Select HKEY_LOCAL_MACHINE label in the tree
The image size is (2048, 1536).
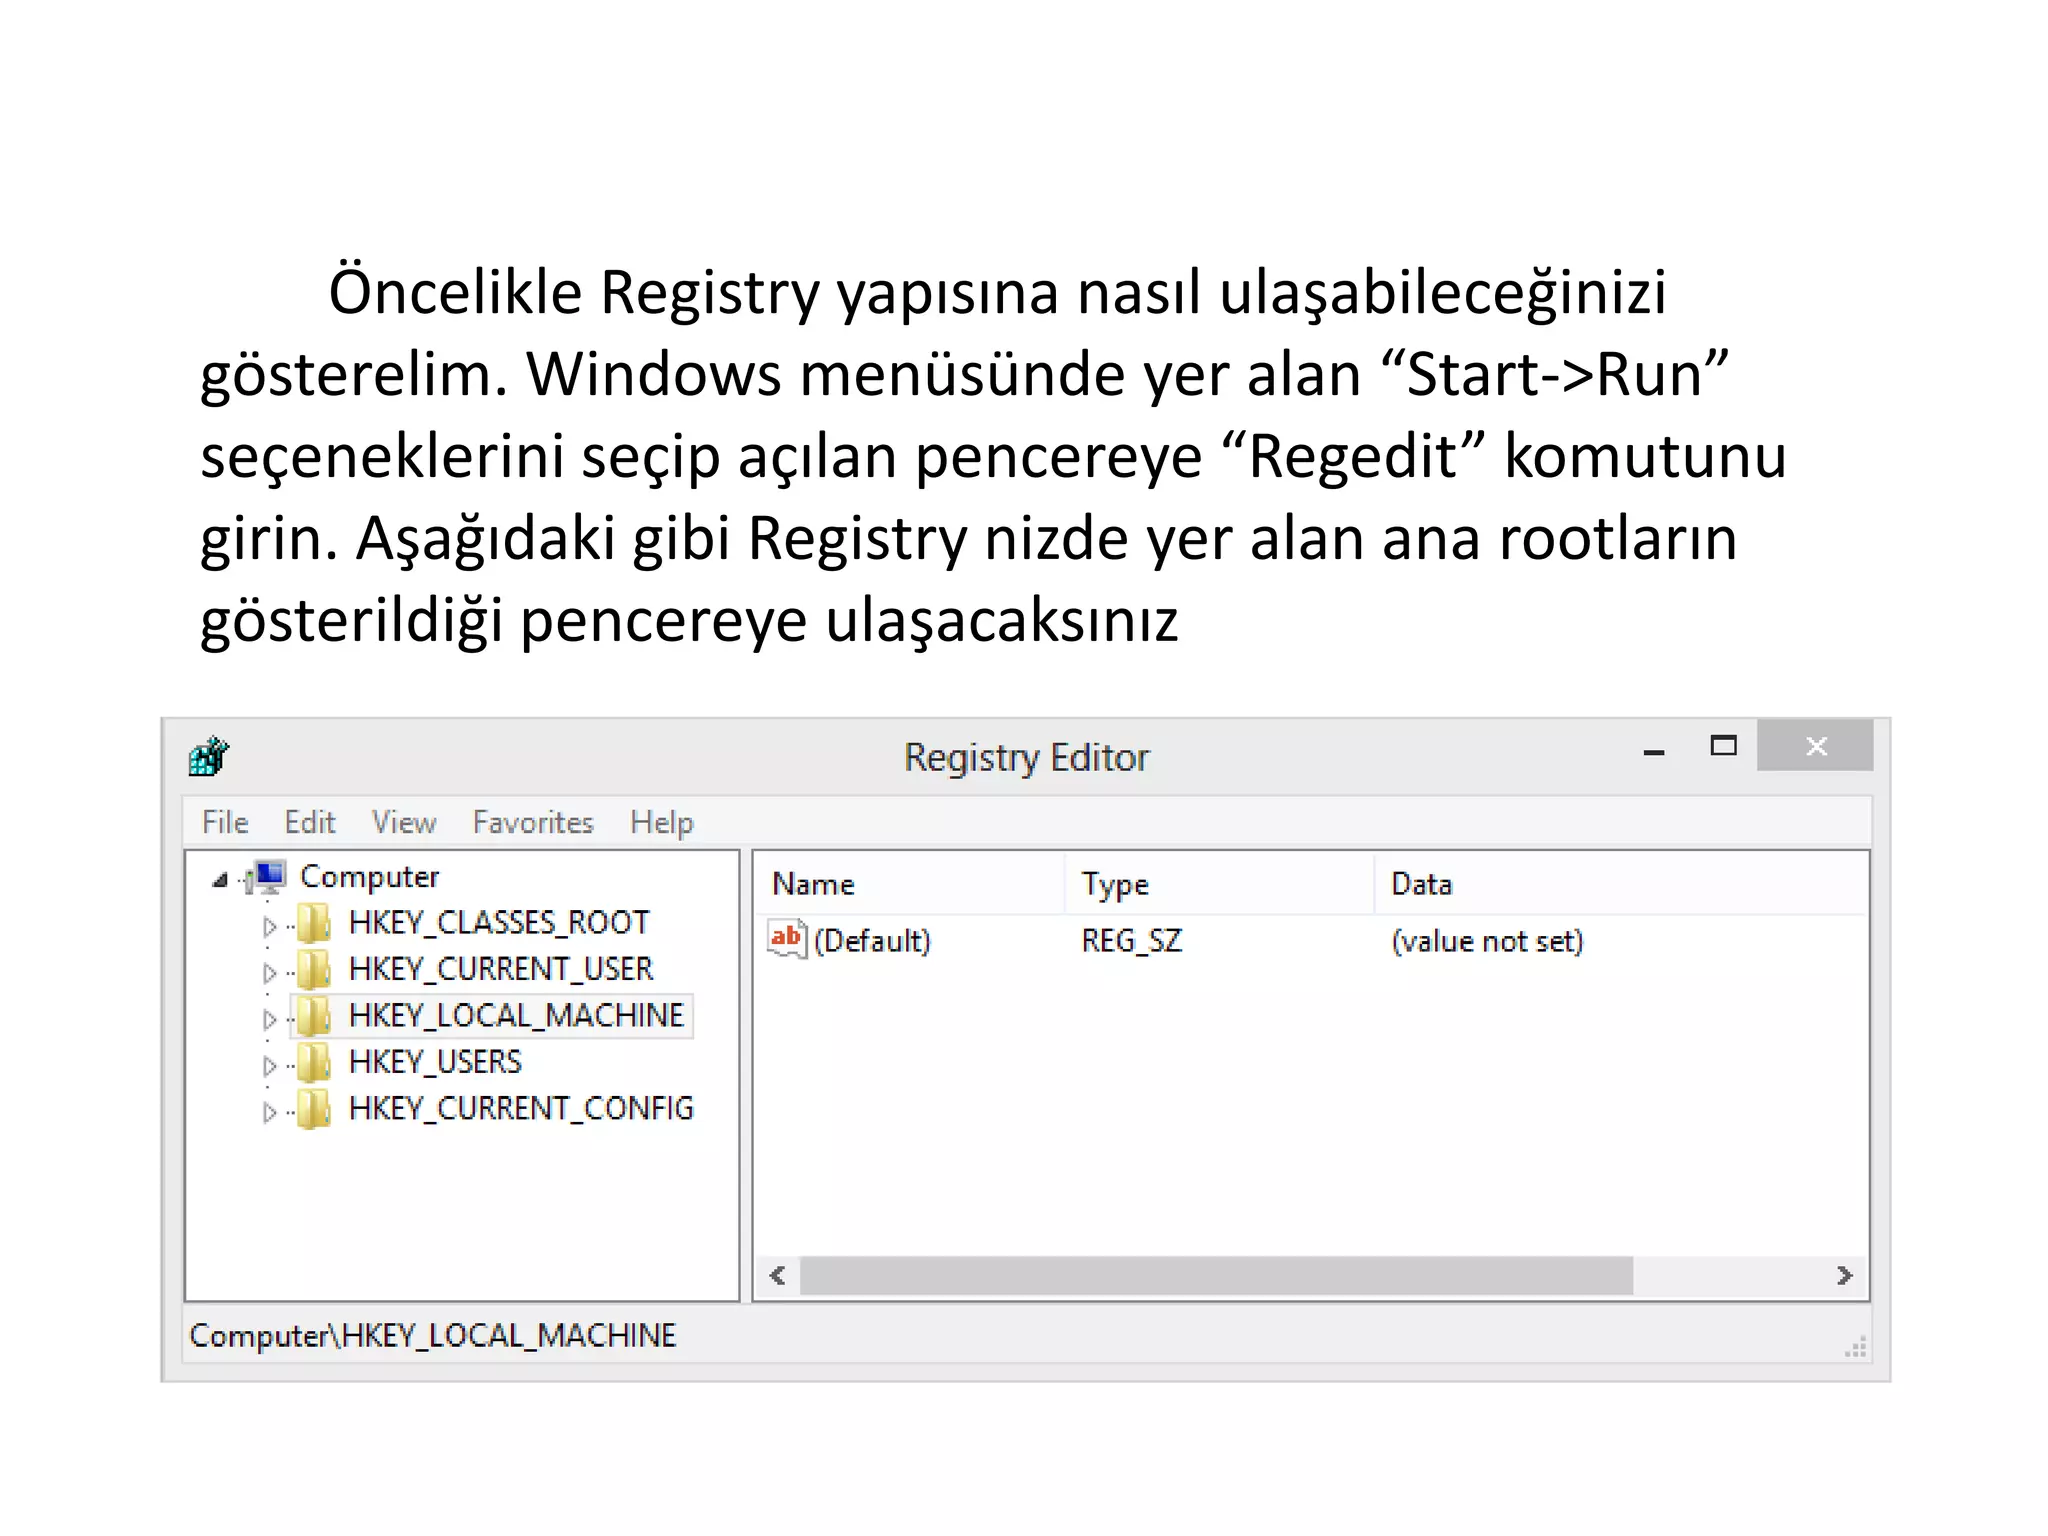coord(516,1016)
